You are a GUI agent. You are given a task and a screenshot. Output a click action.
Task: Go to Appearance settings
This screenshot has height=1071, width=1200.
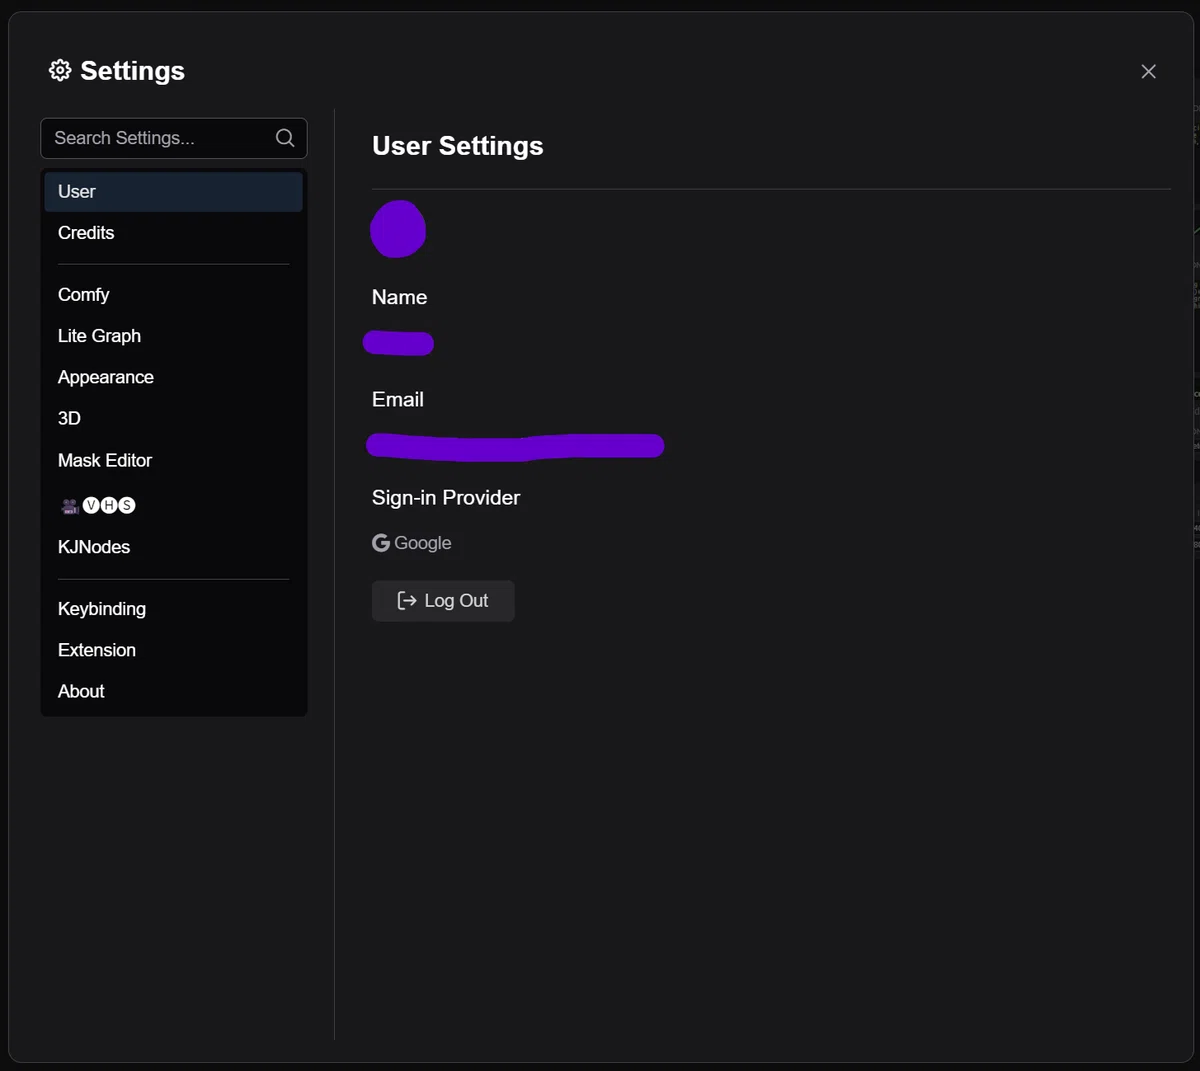tap(173, 377)
